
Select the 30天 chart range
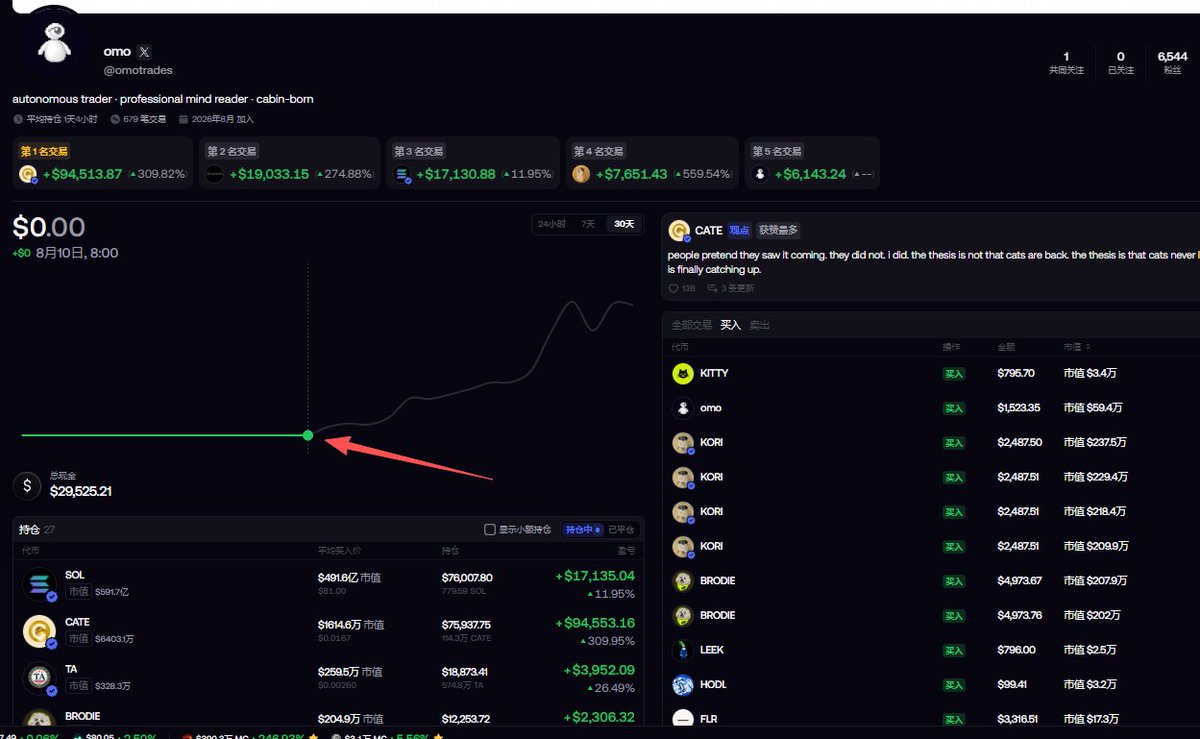click(624, 224)
